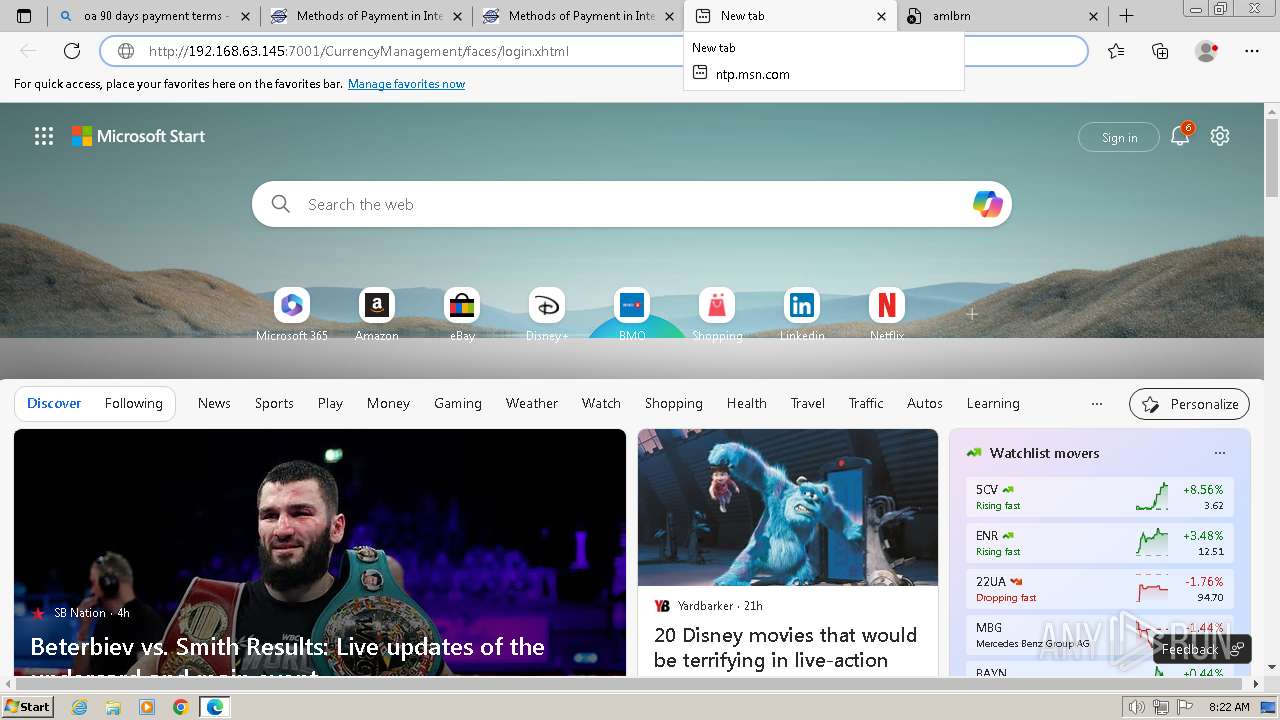Open Settings and more ellipsis menu
This screenshot has height=720, width=1280.
1252,51
